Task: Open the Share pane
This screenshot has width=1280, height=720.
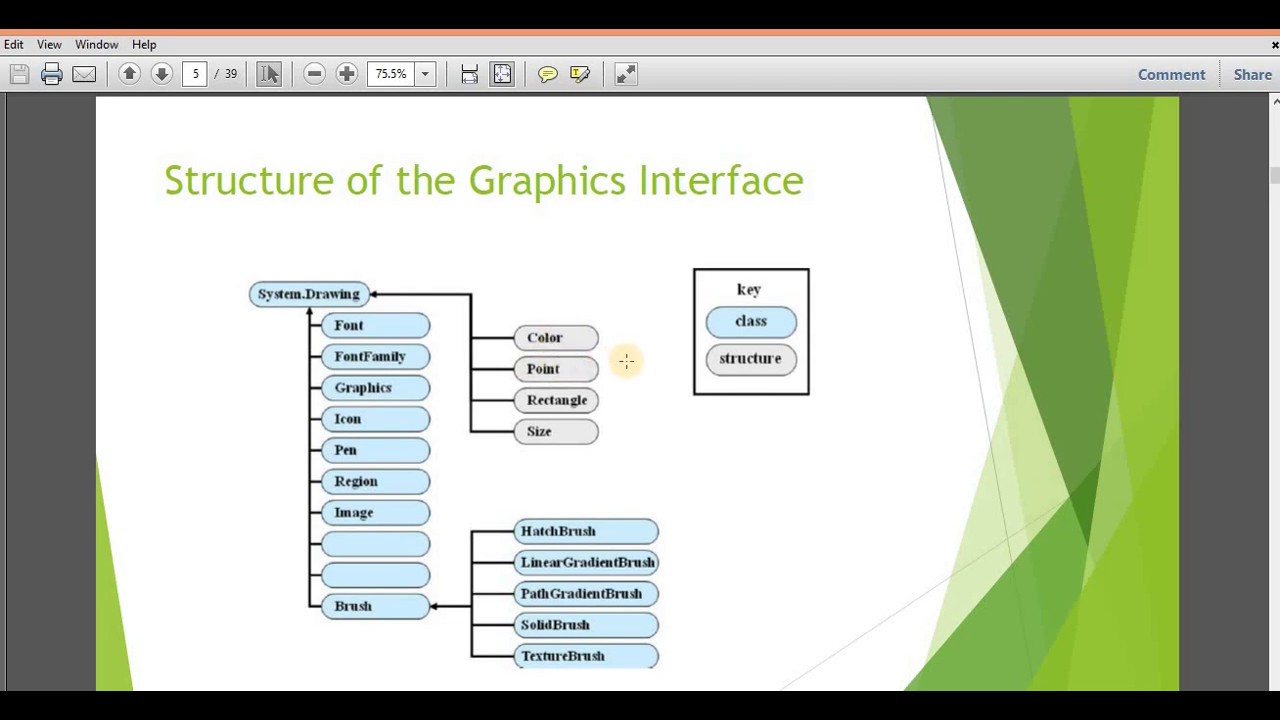Action: (x=1252, y=74)
